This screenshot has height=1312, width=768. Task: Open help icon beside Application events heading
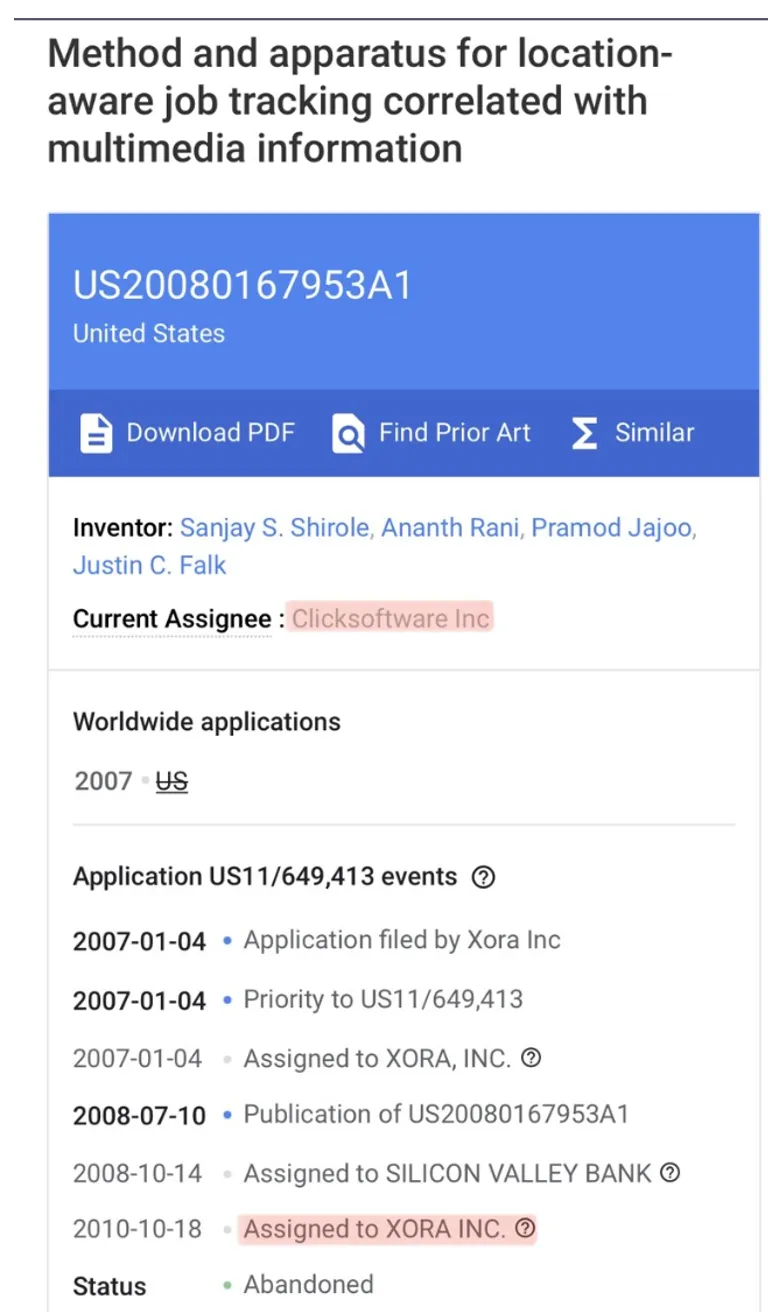(483, 878)
